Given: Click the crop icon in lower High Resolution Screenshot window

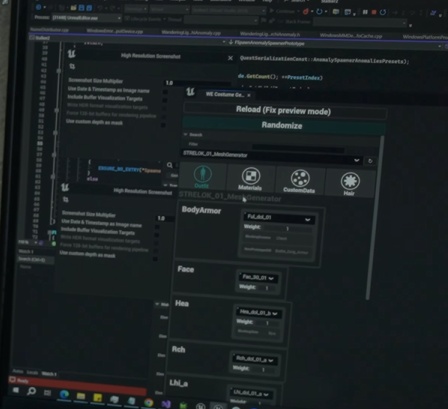Looking at the screenshot, I should (x=66, y=200).
